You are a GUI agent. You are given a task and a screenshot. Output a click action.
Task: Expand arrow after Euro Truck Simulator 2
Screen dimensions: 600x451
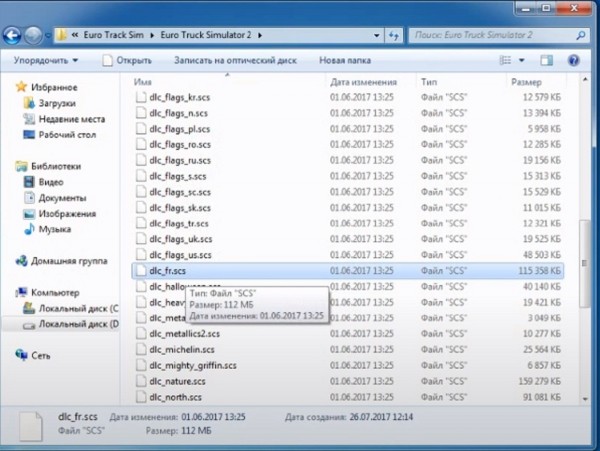point(260,36)
